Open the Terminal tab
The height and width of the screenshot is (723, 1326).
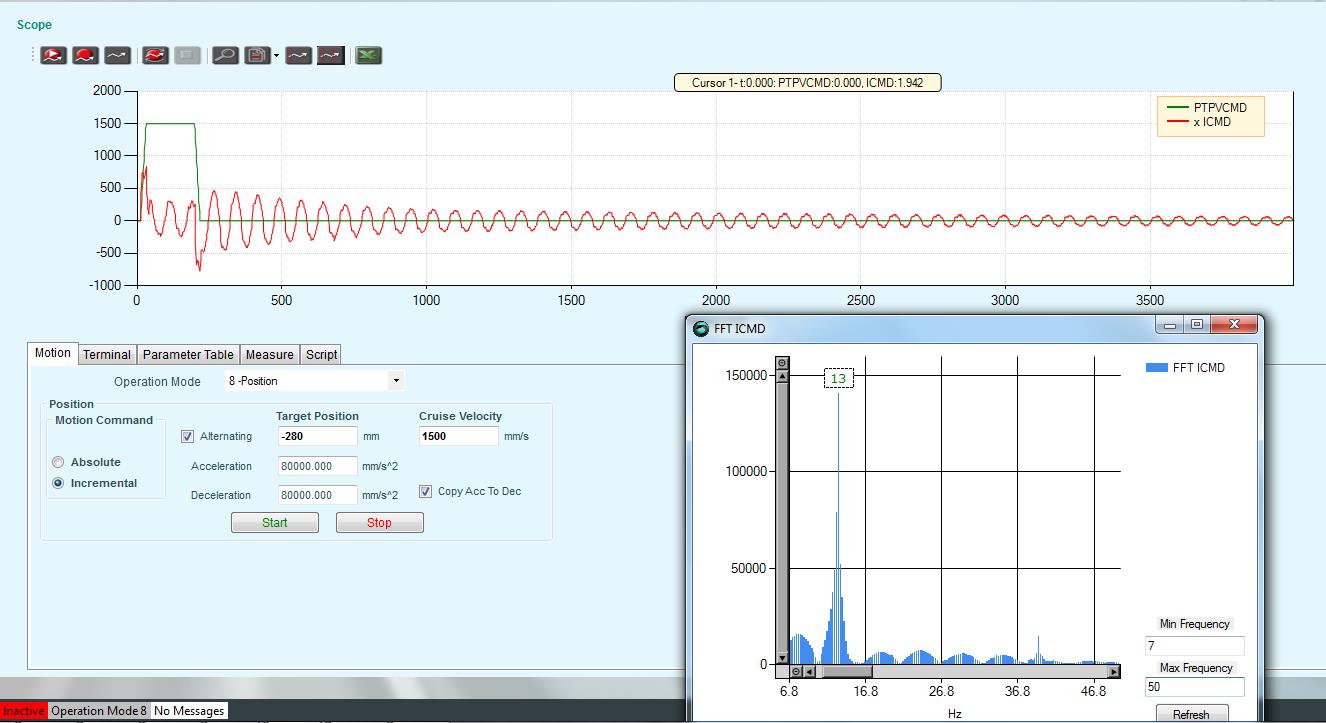[107, 354]
